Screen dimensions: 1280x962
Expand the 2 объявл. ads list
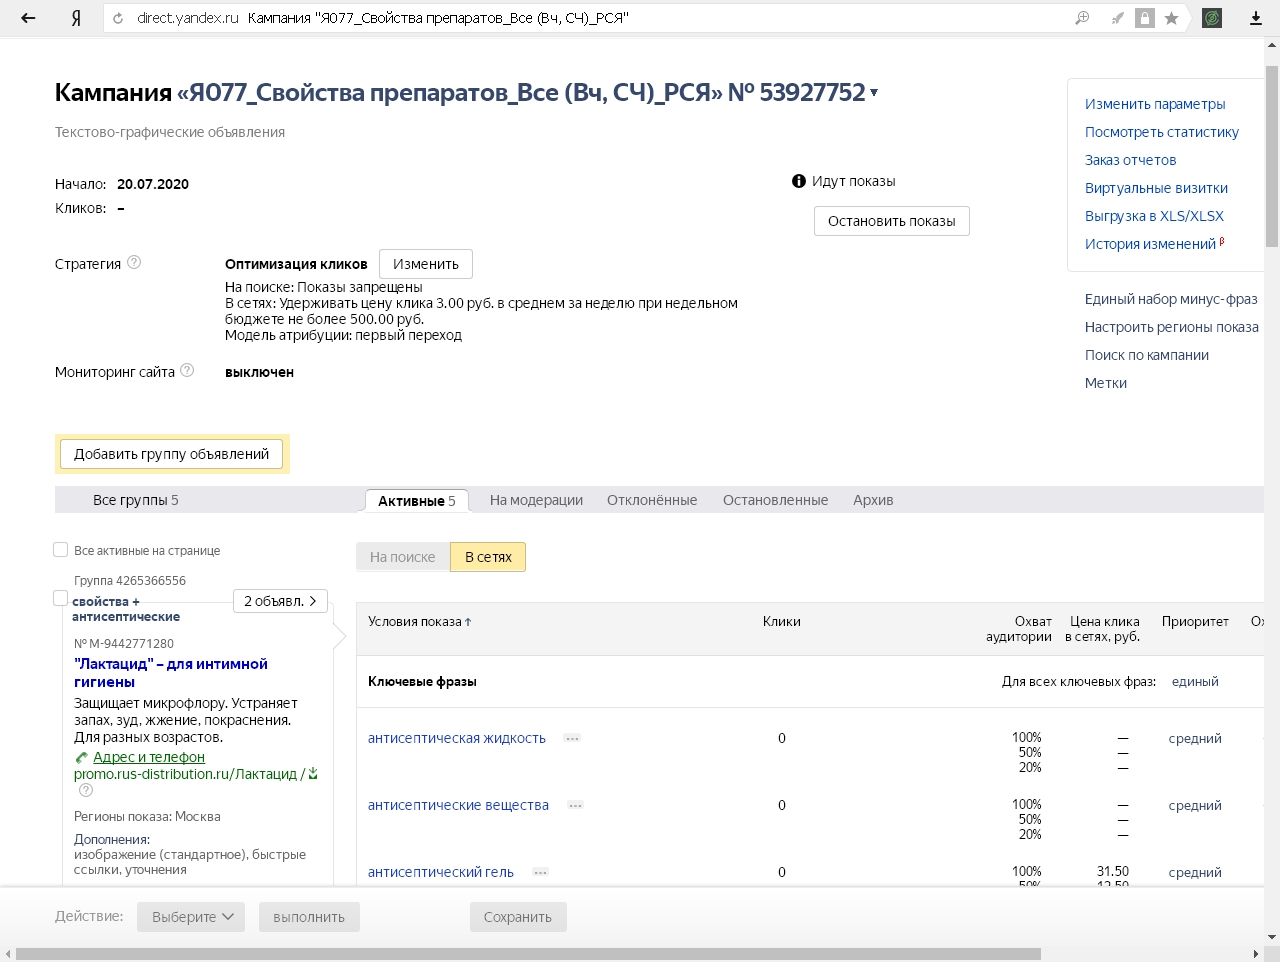click(x=280, y=601)
